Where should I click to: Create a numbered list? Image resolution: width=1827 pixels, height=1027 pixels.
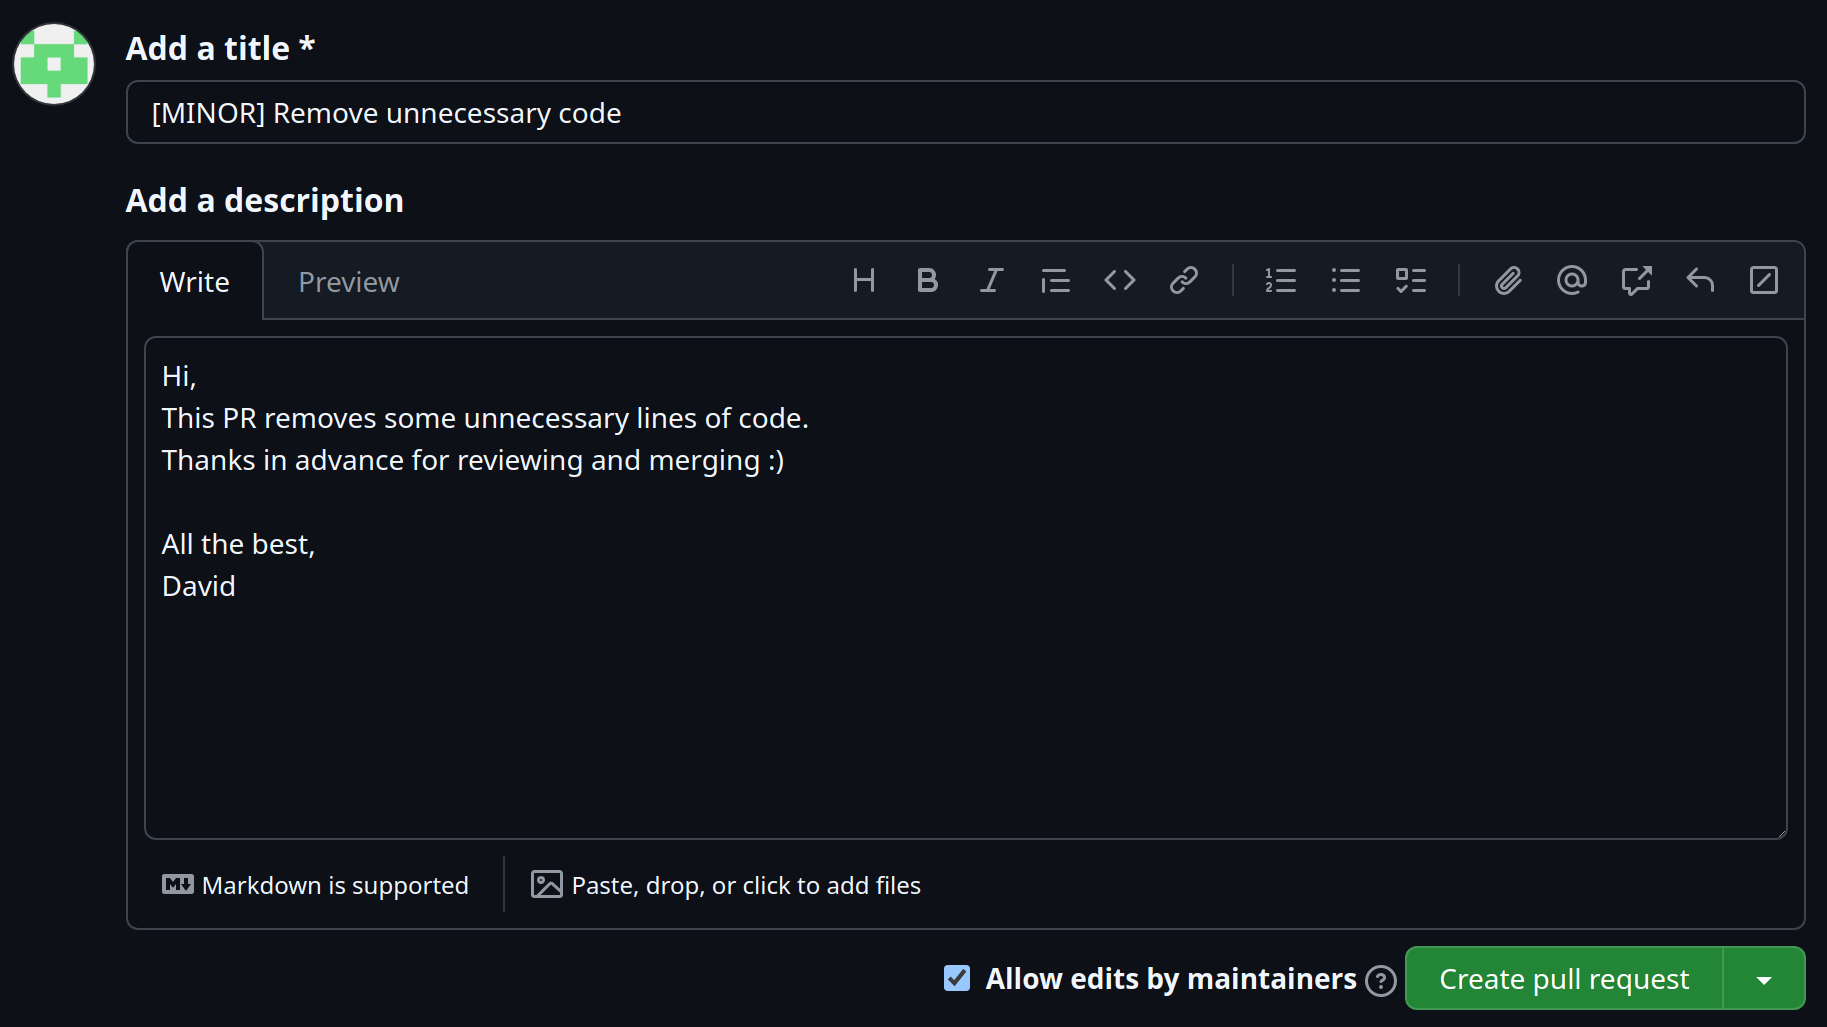(x=1280, y=281)
